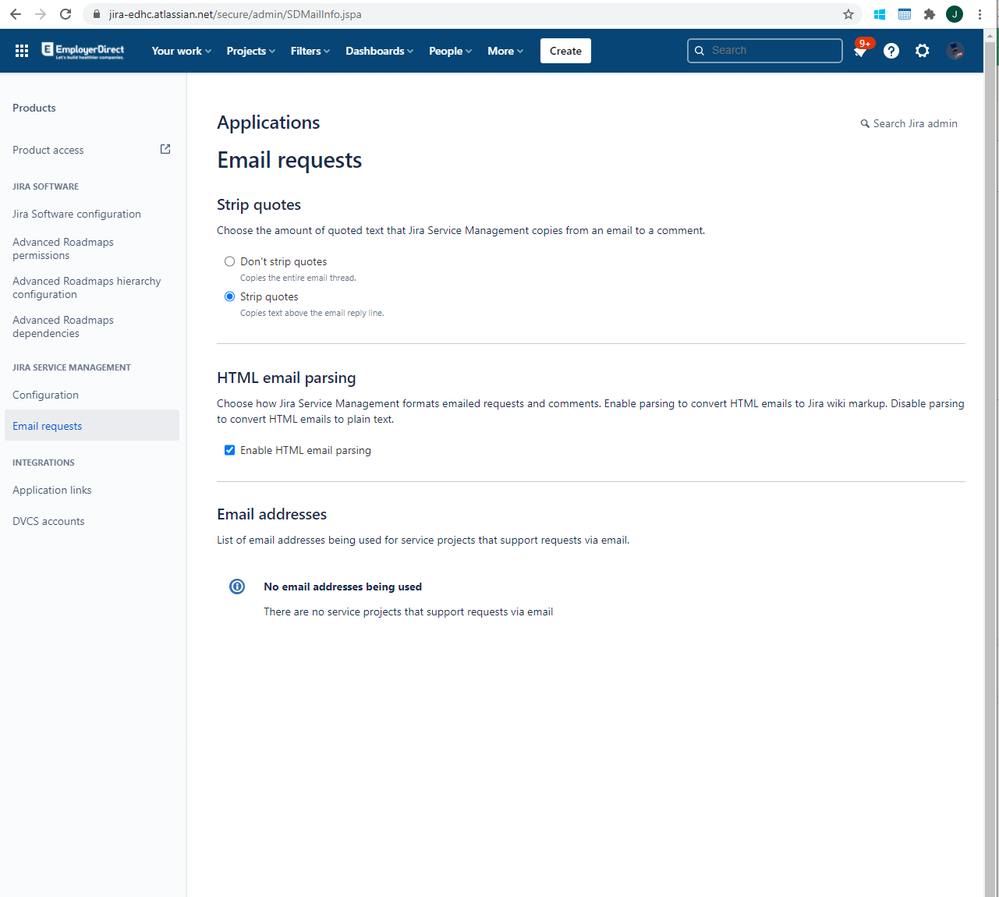
Task: Open Jira Service Management Configuration
Action: pyautogui.click(x=45, y=395)
